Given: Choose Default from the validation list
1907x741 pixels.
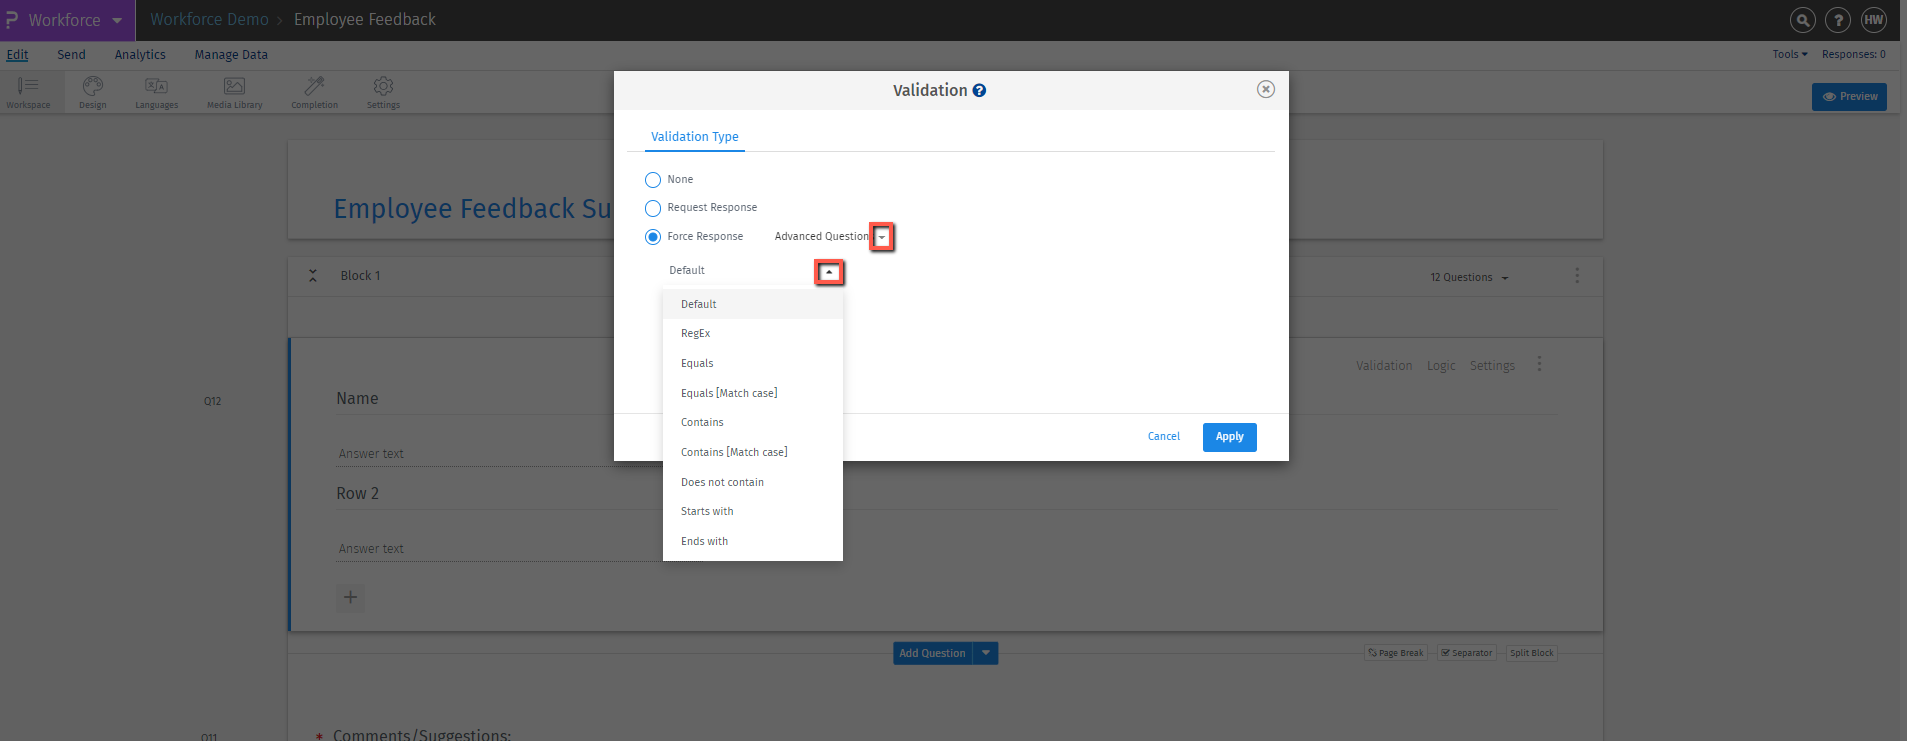Looking at the screenshot, I should point(753,304).
